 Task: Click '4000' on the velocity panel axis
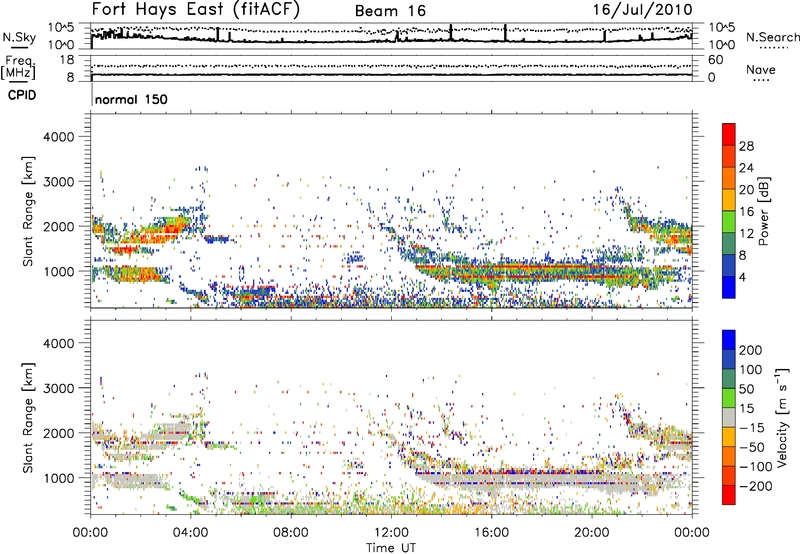pyautogui.click(x=59, y=343)
